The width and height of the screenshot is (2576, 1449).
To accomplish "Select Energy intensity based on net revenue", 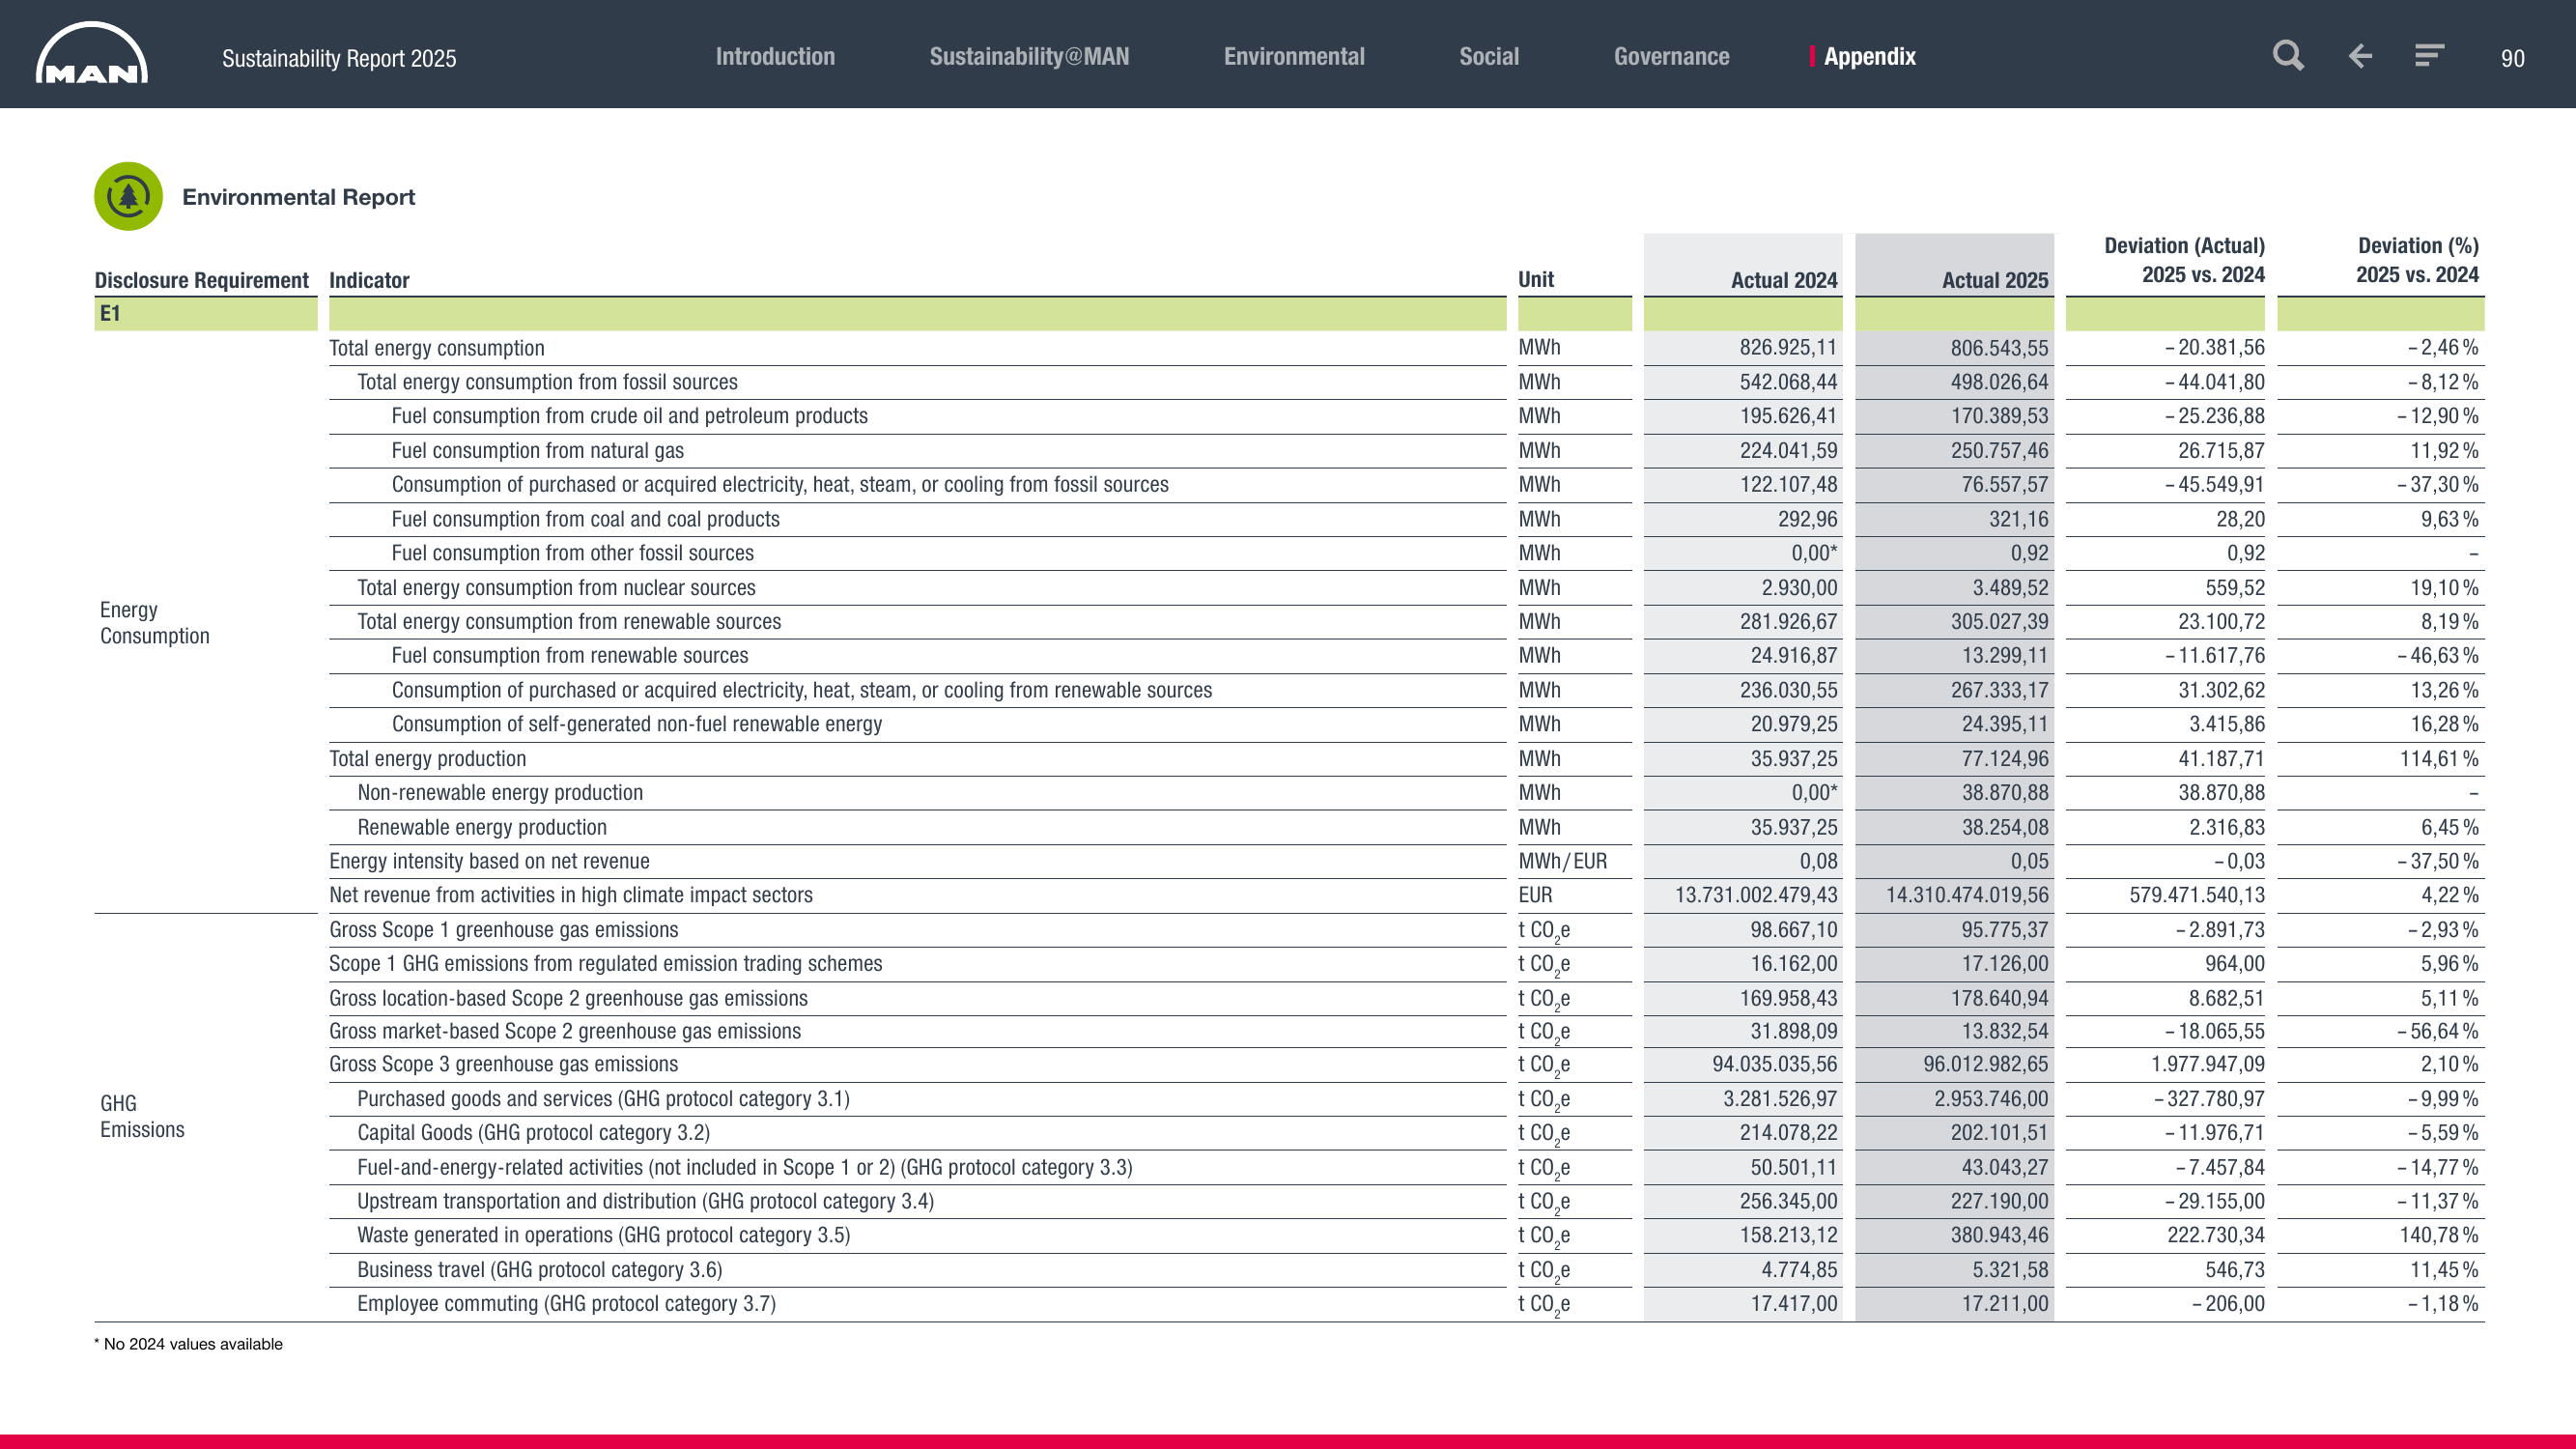I will (x=489, y=861).
